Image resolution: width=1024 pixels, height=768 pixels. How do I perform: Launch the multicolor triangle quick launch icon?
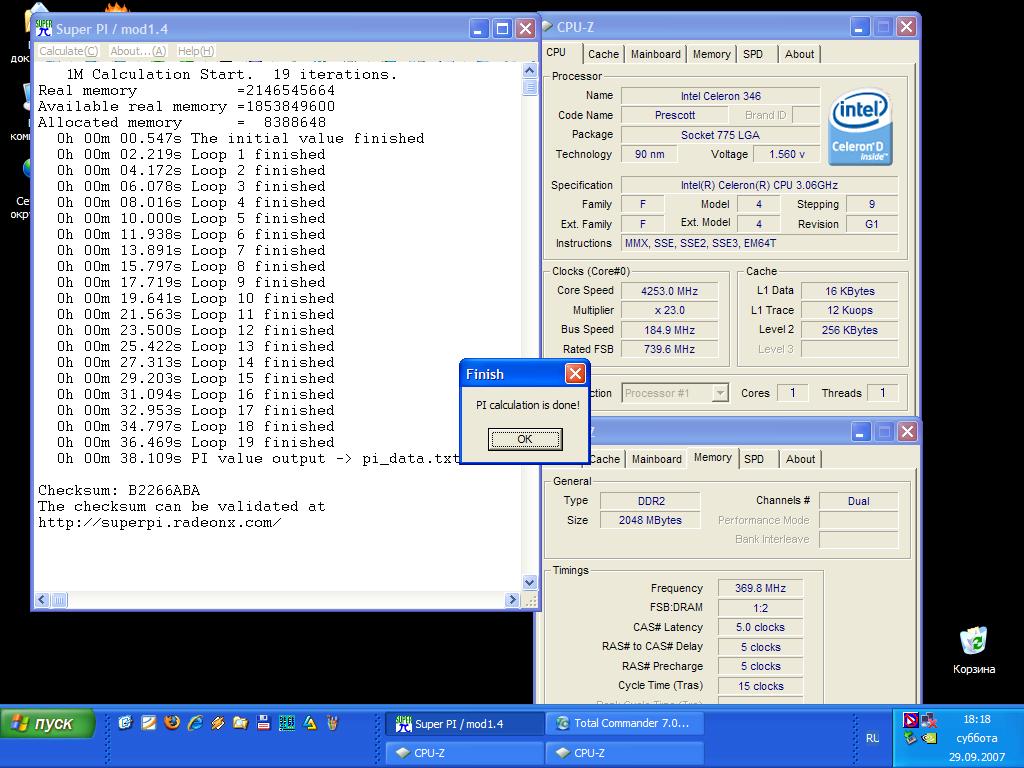coord(310,723)
